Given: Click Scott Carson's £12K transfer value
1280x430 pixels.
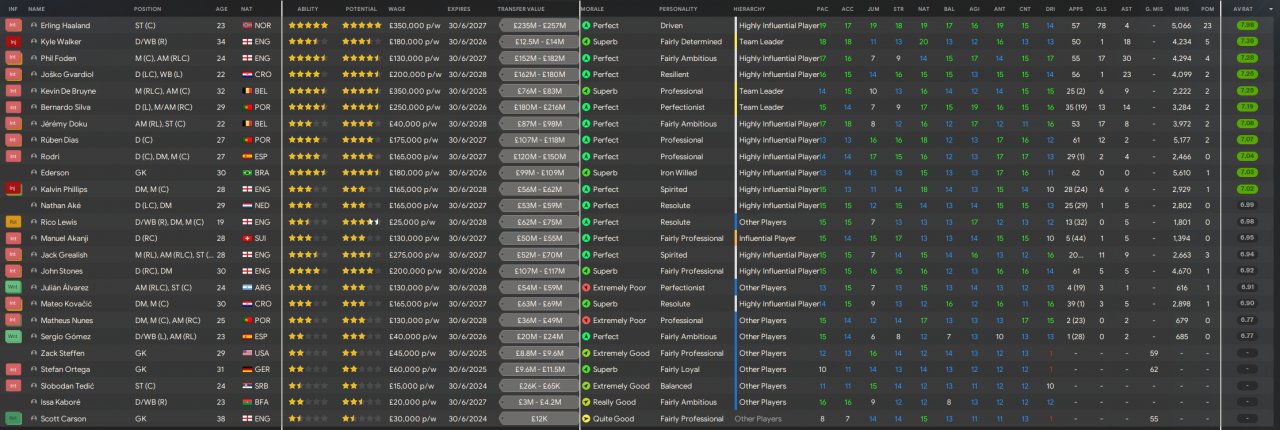Looking at the screenshot, I should point(538,419).
